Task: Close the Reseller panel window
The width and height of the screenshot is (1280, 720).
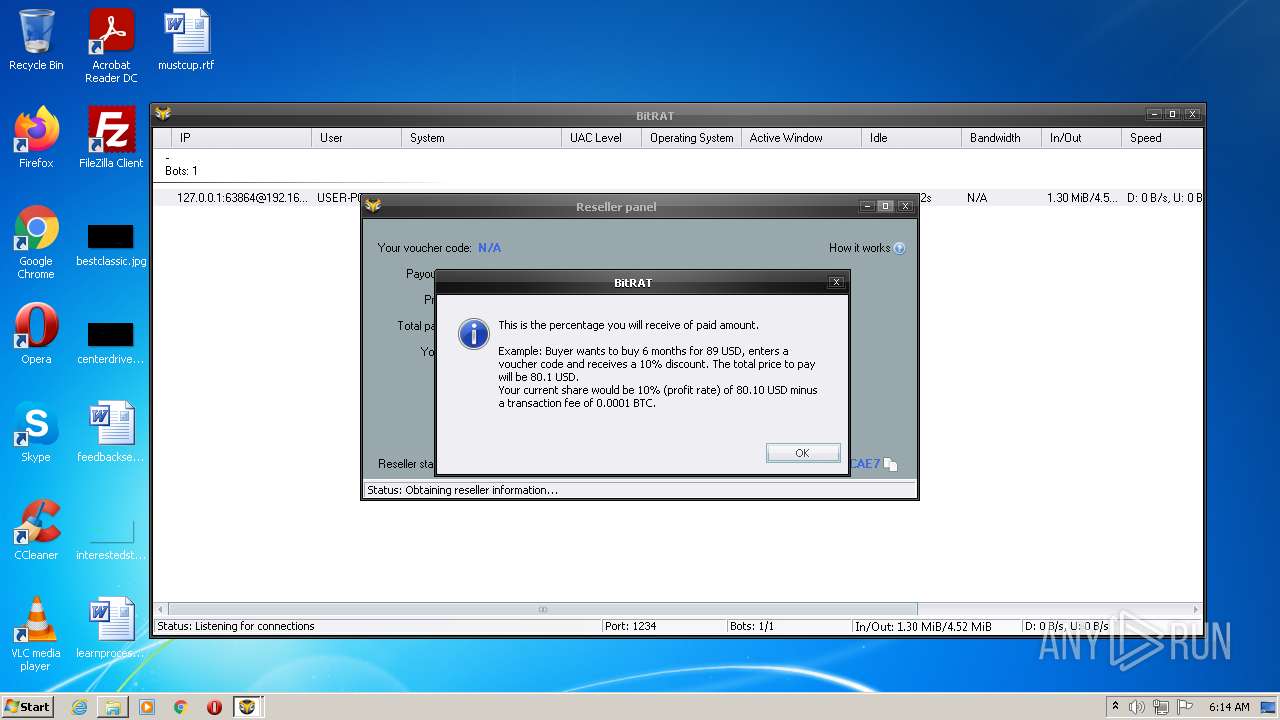Action: point(905,206)
